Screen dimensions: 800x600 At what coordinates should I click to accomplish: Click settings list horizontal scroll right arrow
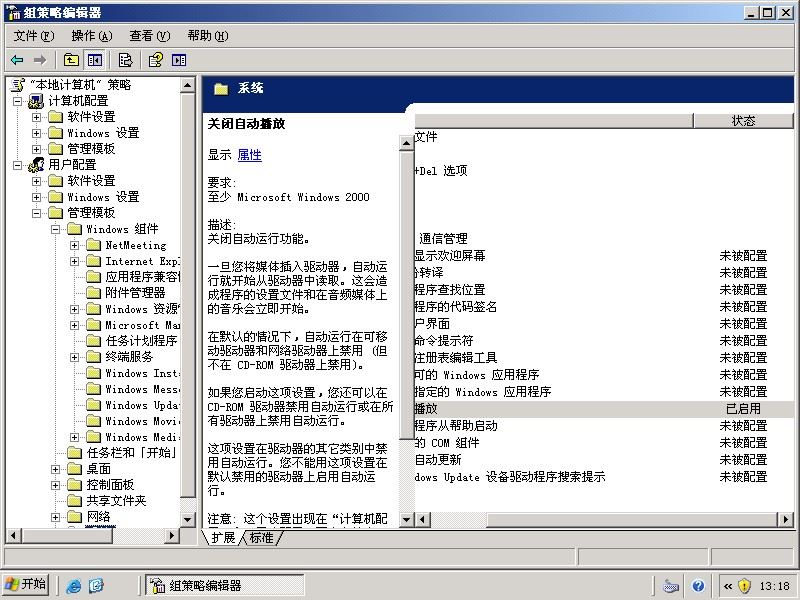[786, 520]
